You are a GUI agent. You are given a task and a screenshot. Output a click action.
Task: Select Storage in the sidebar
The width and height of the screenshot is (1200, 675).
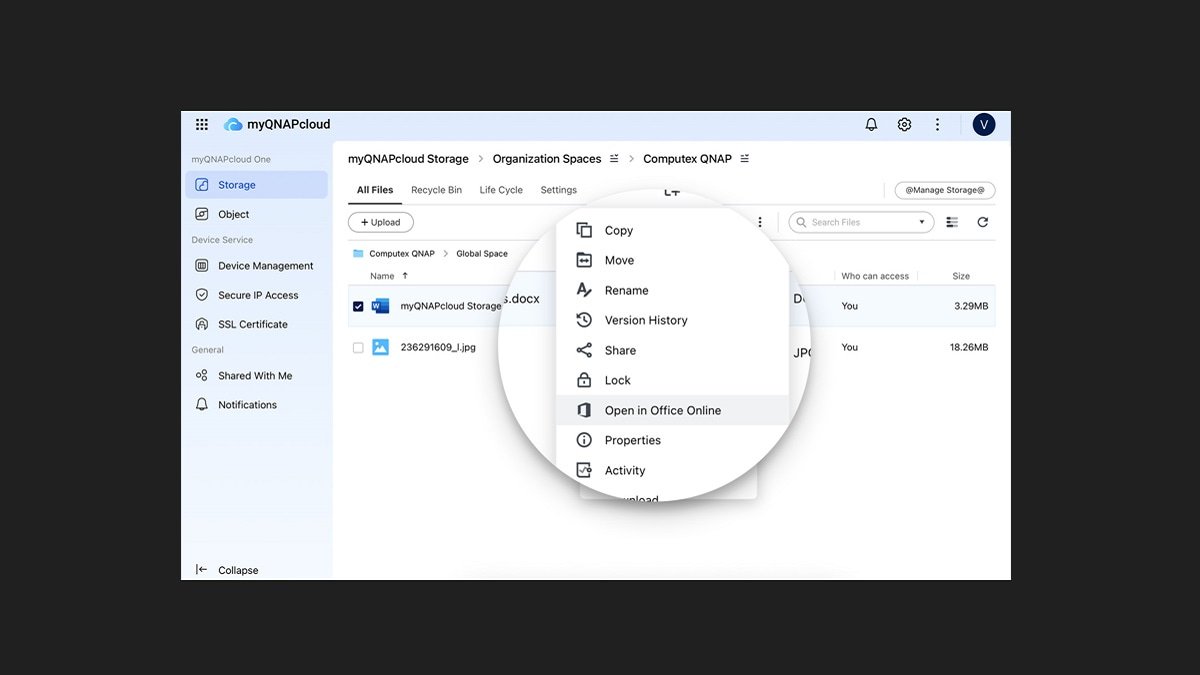click(256, 185)
